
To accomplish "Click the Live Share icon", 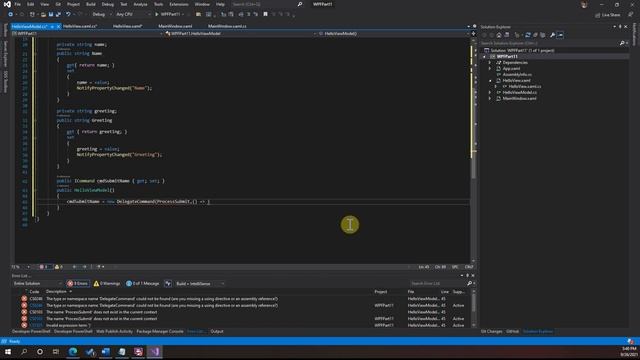I will pos(598,15).
